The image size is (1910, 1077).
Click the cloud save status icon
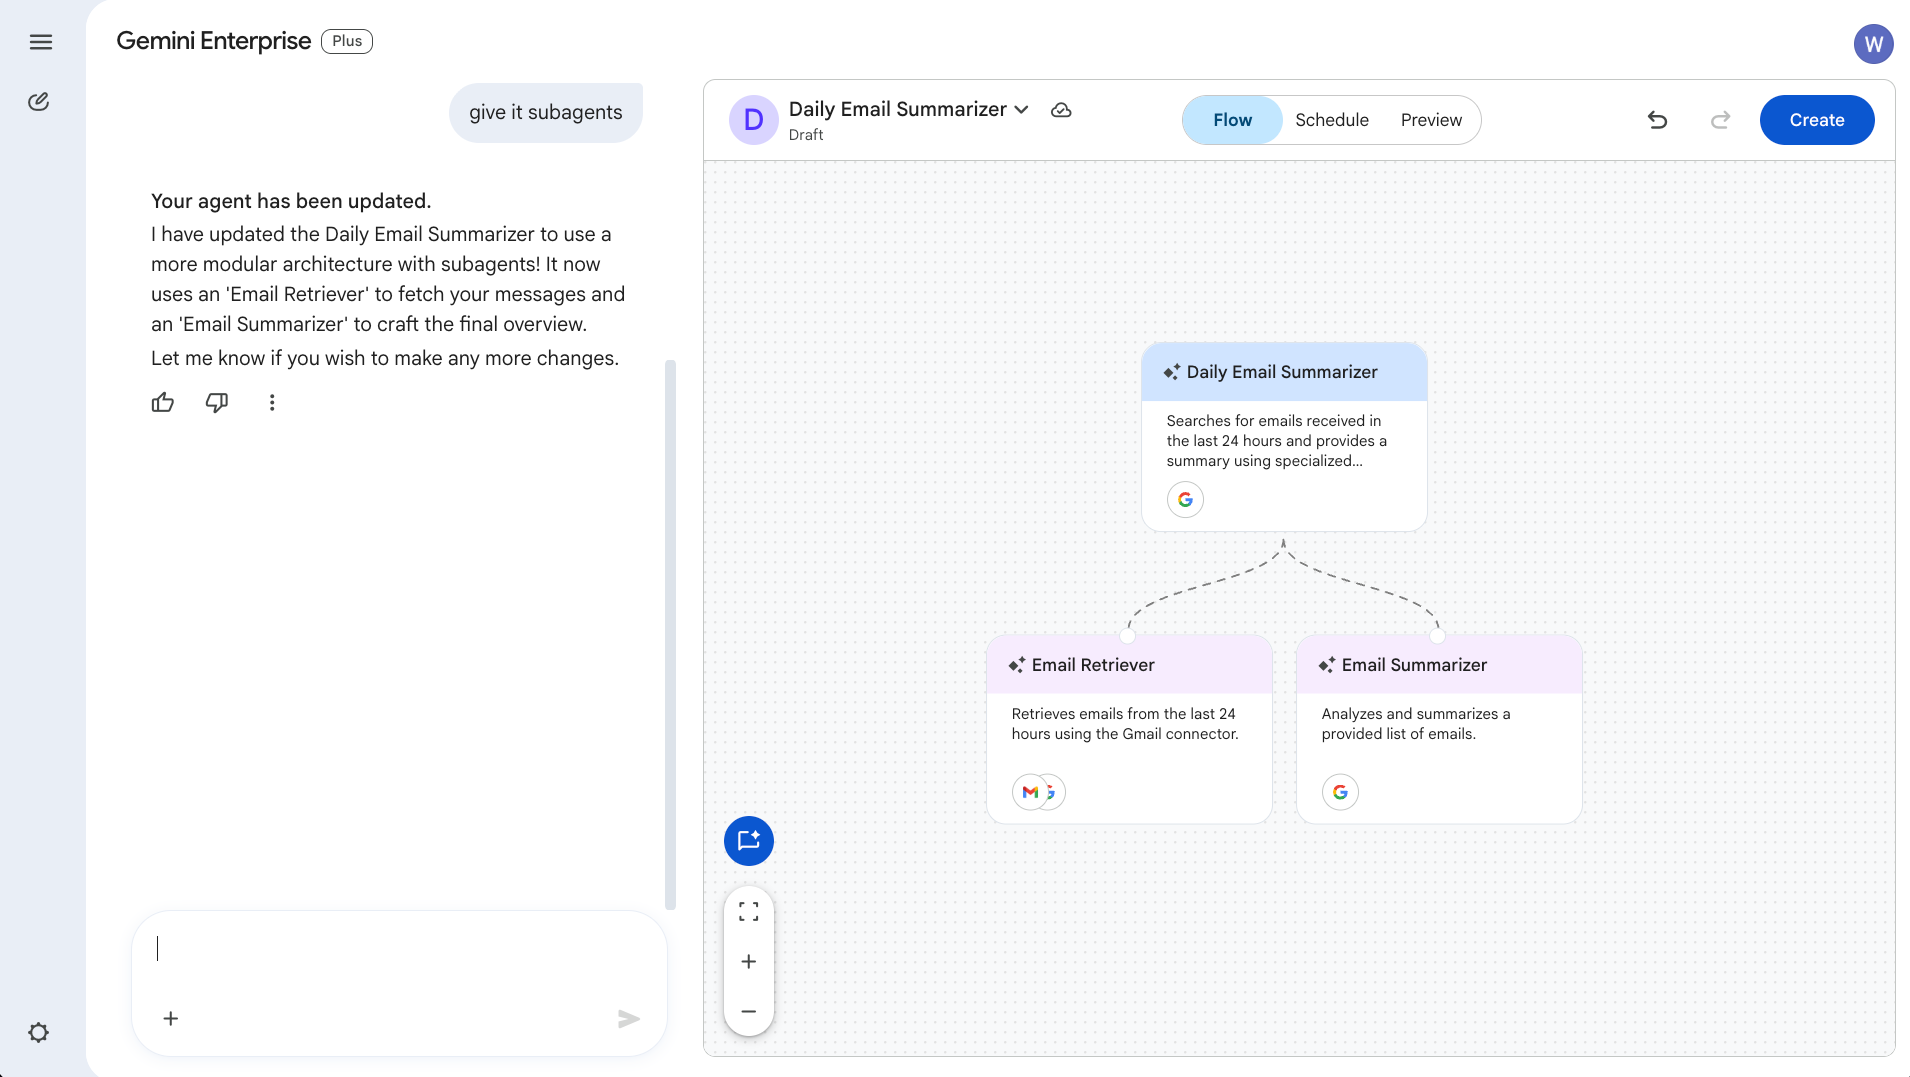[x=1061, y=110]
